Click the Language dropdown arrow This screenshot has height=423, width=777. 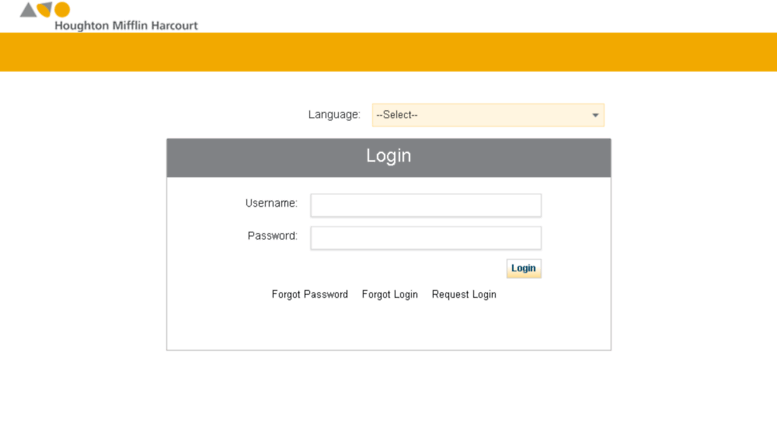(595, 115)
